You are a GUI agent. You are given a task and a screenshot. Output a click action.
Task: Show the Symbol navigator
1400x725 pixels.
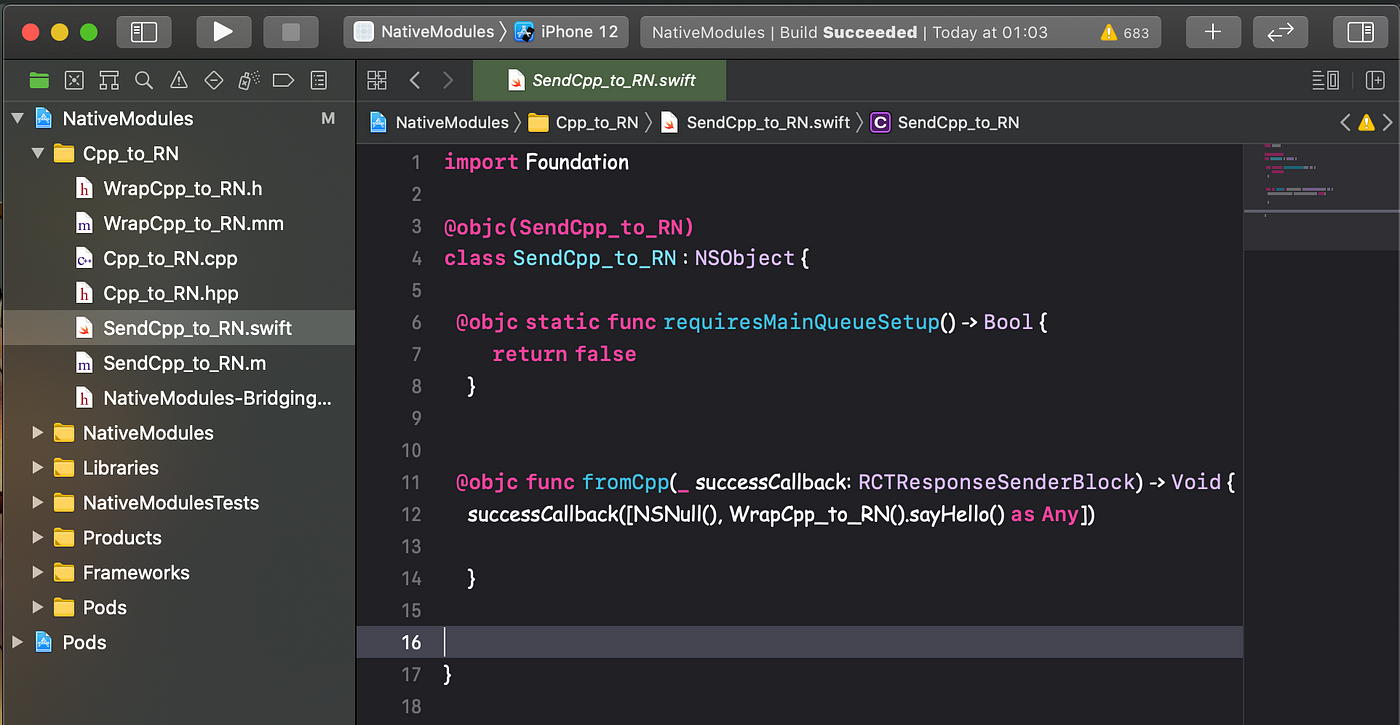[109, 80]
